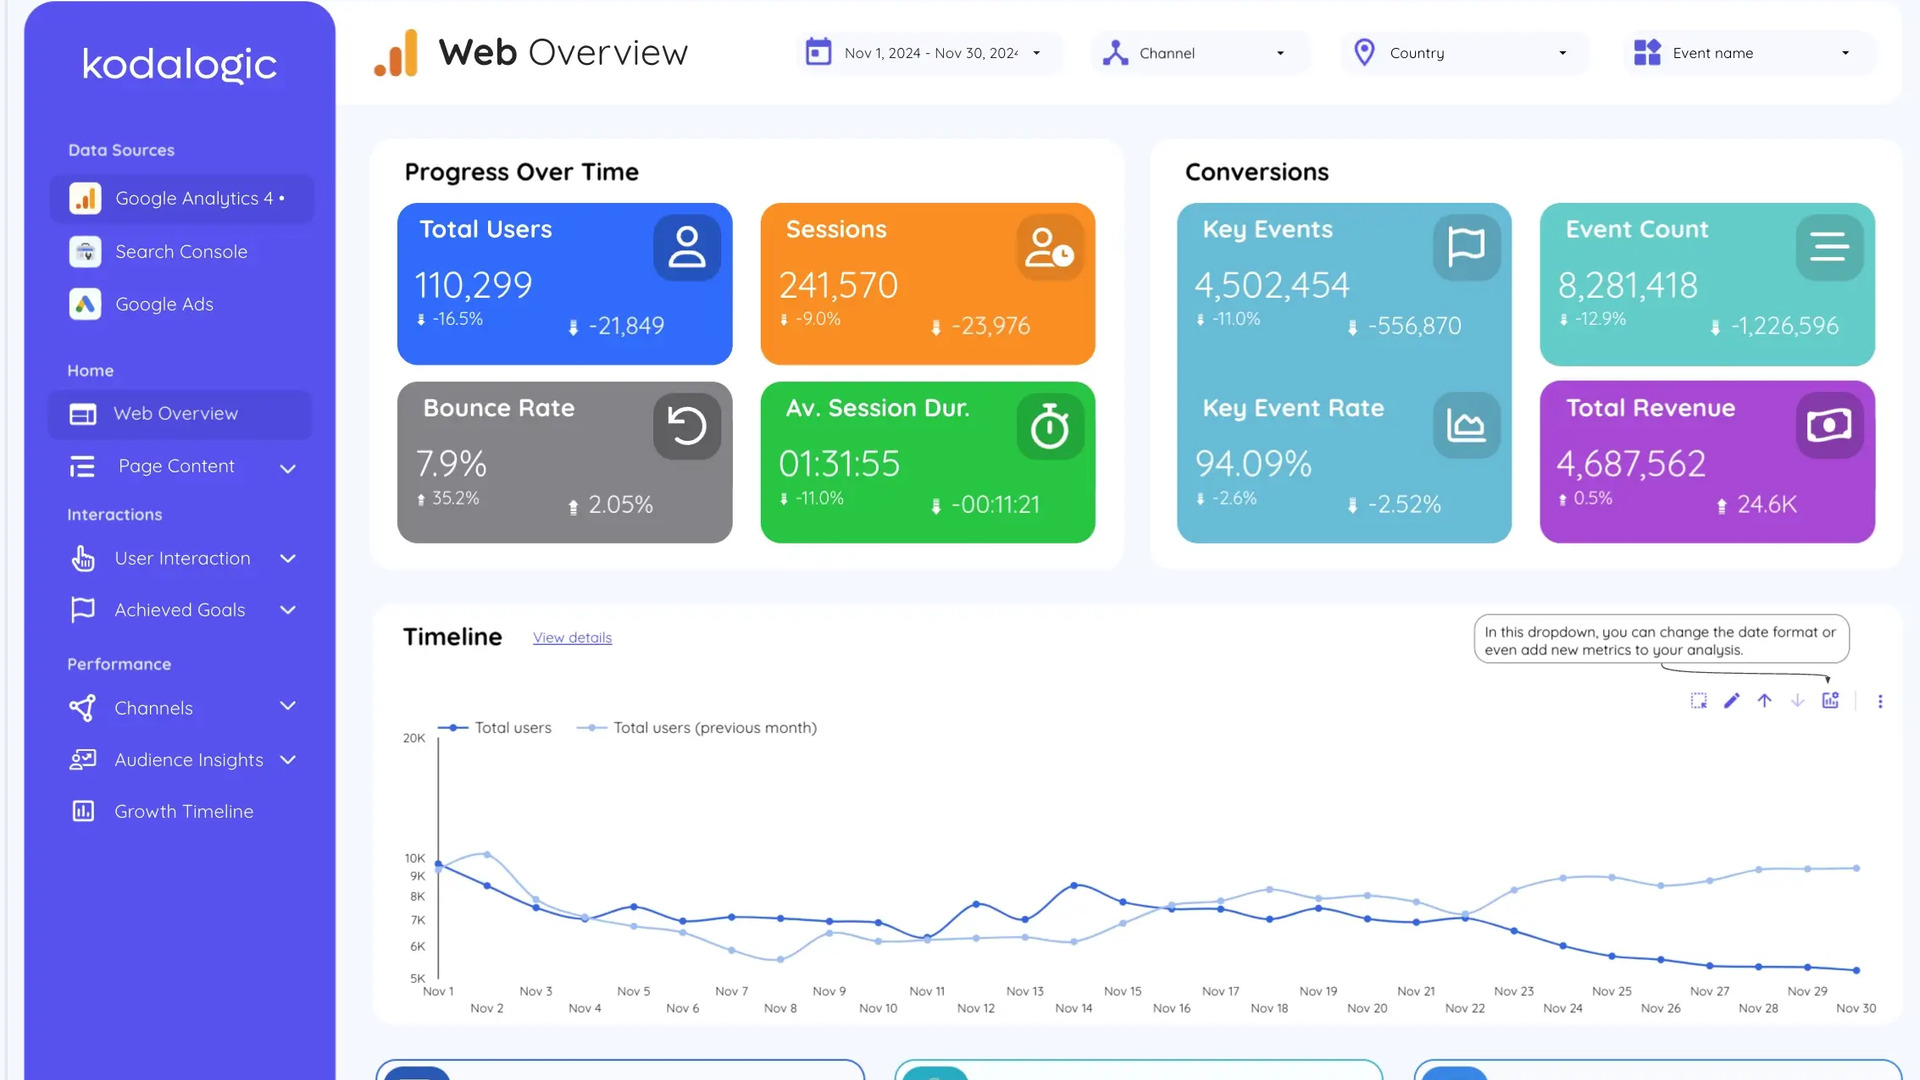Click the View details link
This screenshot has width=1920, height=1080.
(572, 638)
